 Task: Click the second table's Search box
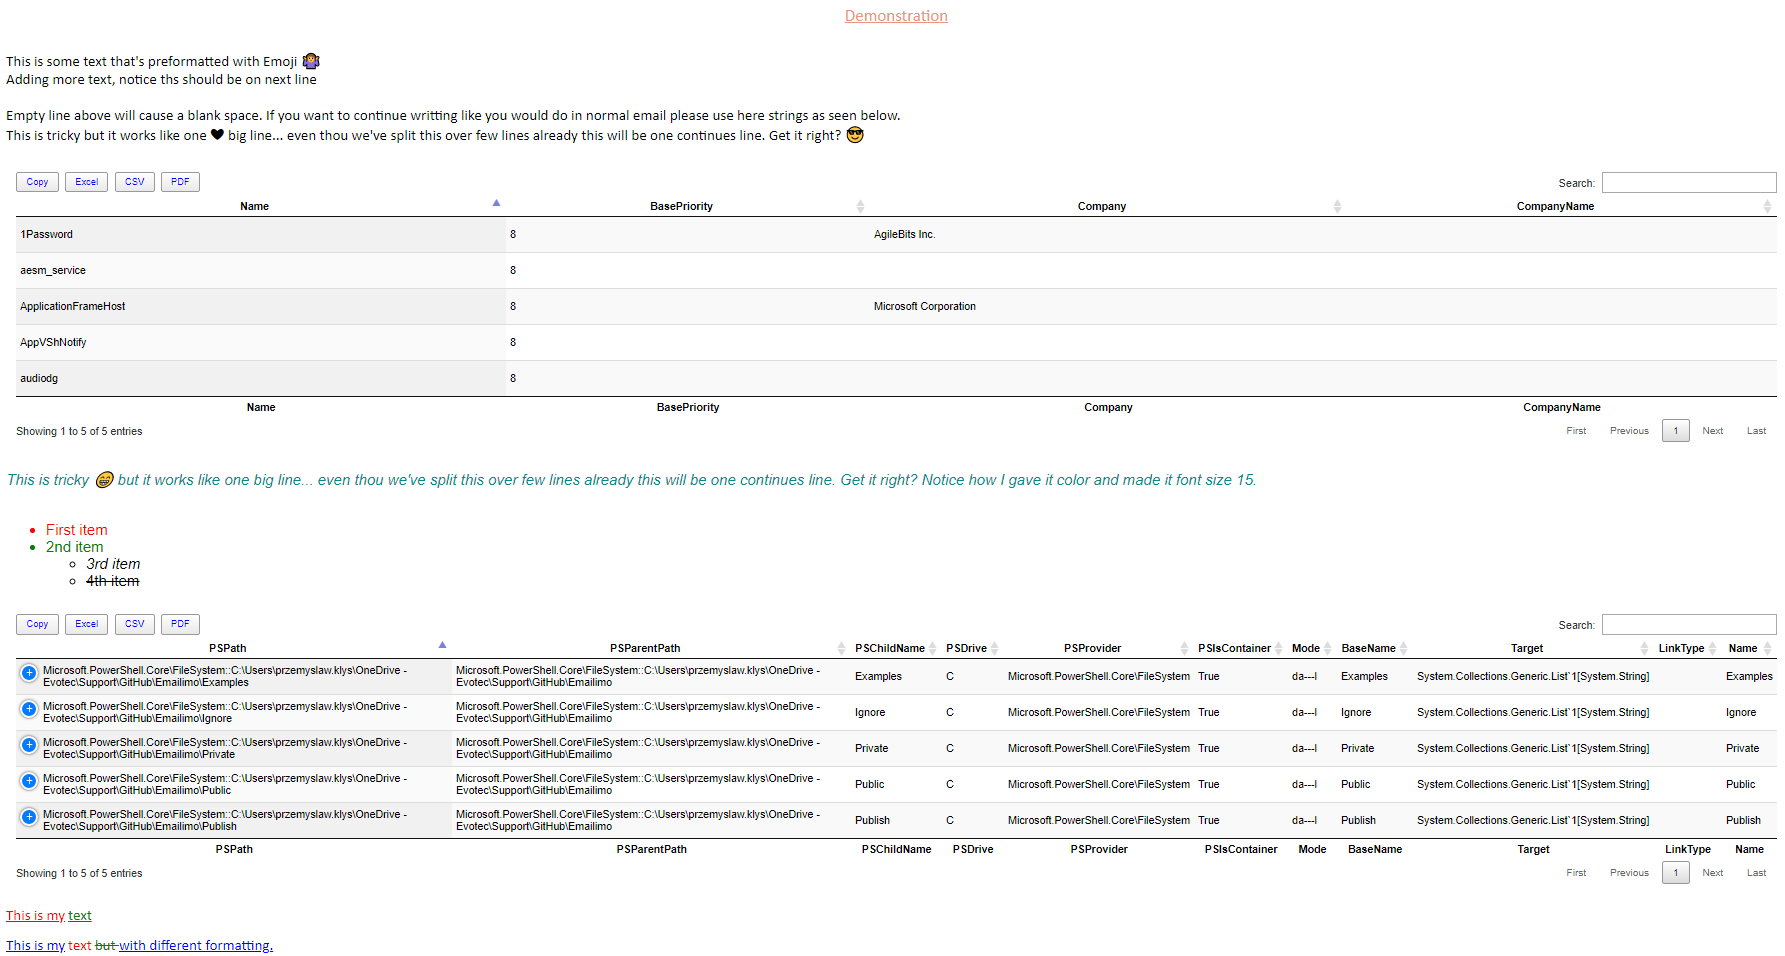pos(1688,623)
